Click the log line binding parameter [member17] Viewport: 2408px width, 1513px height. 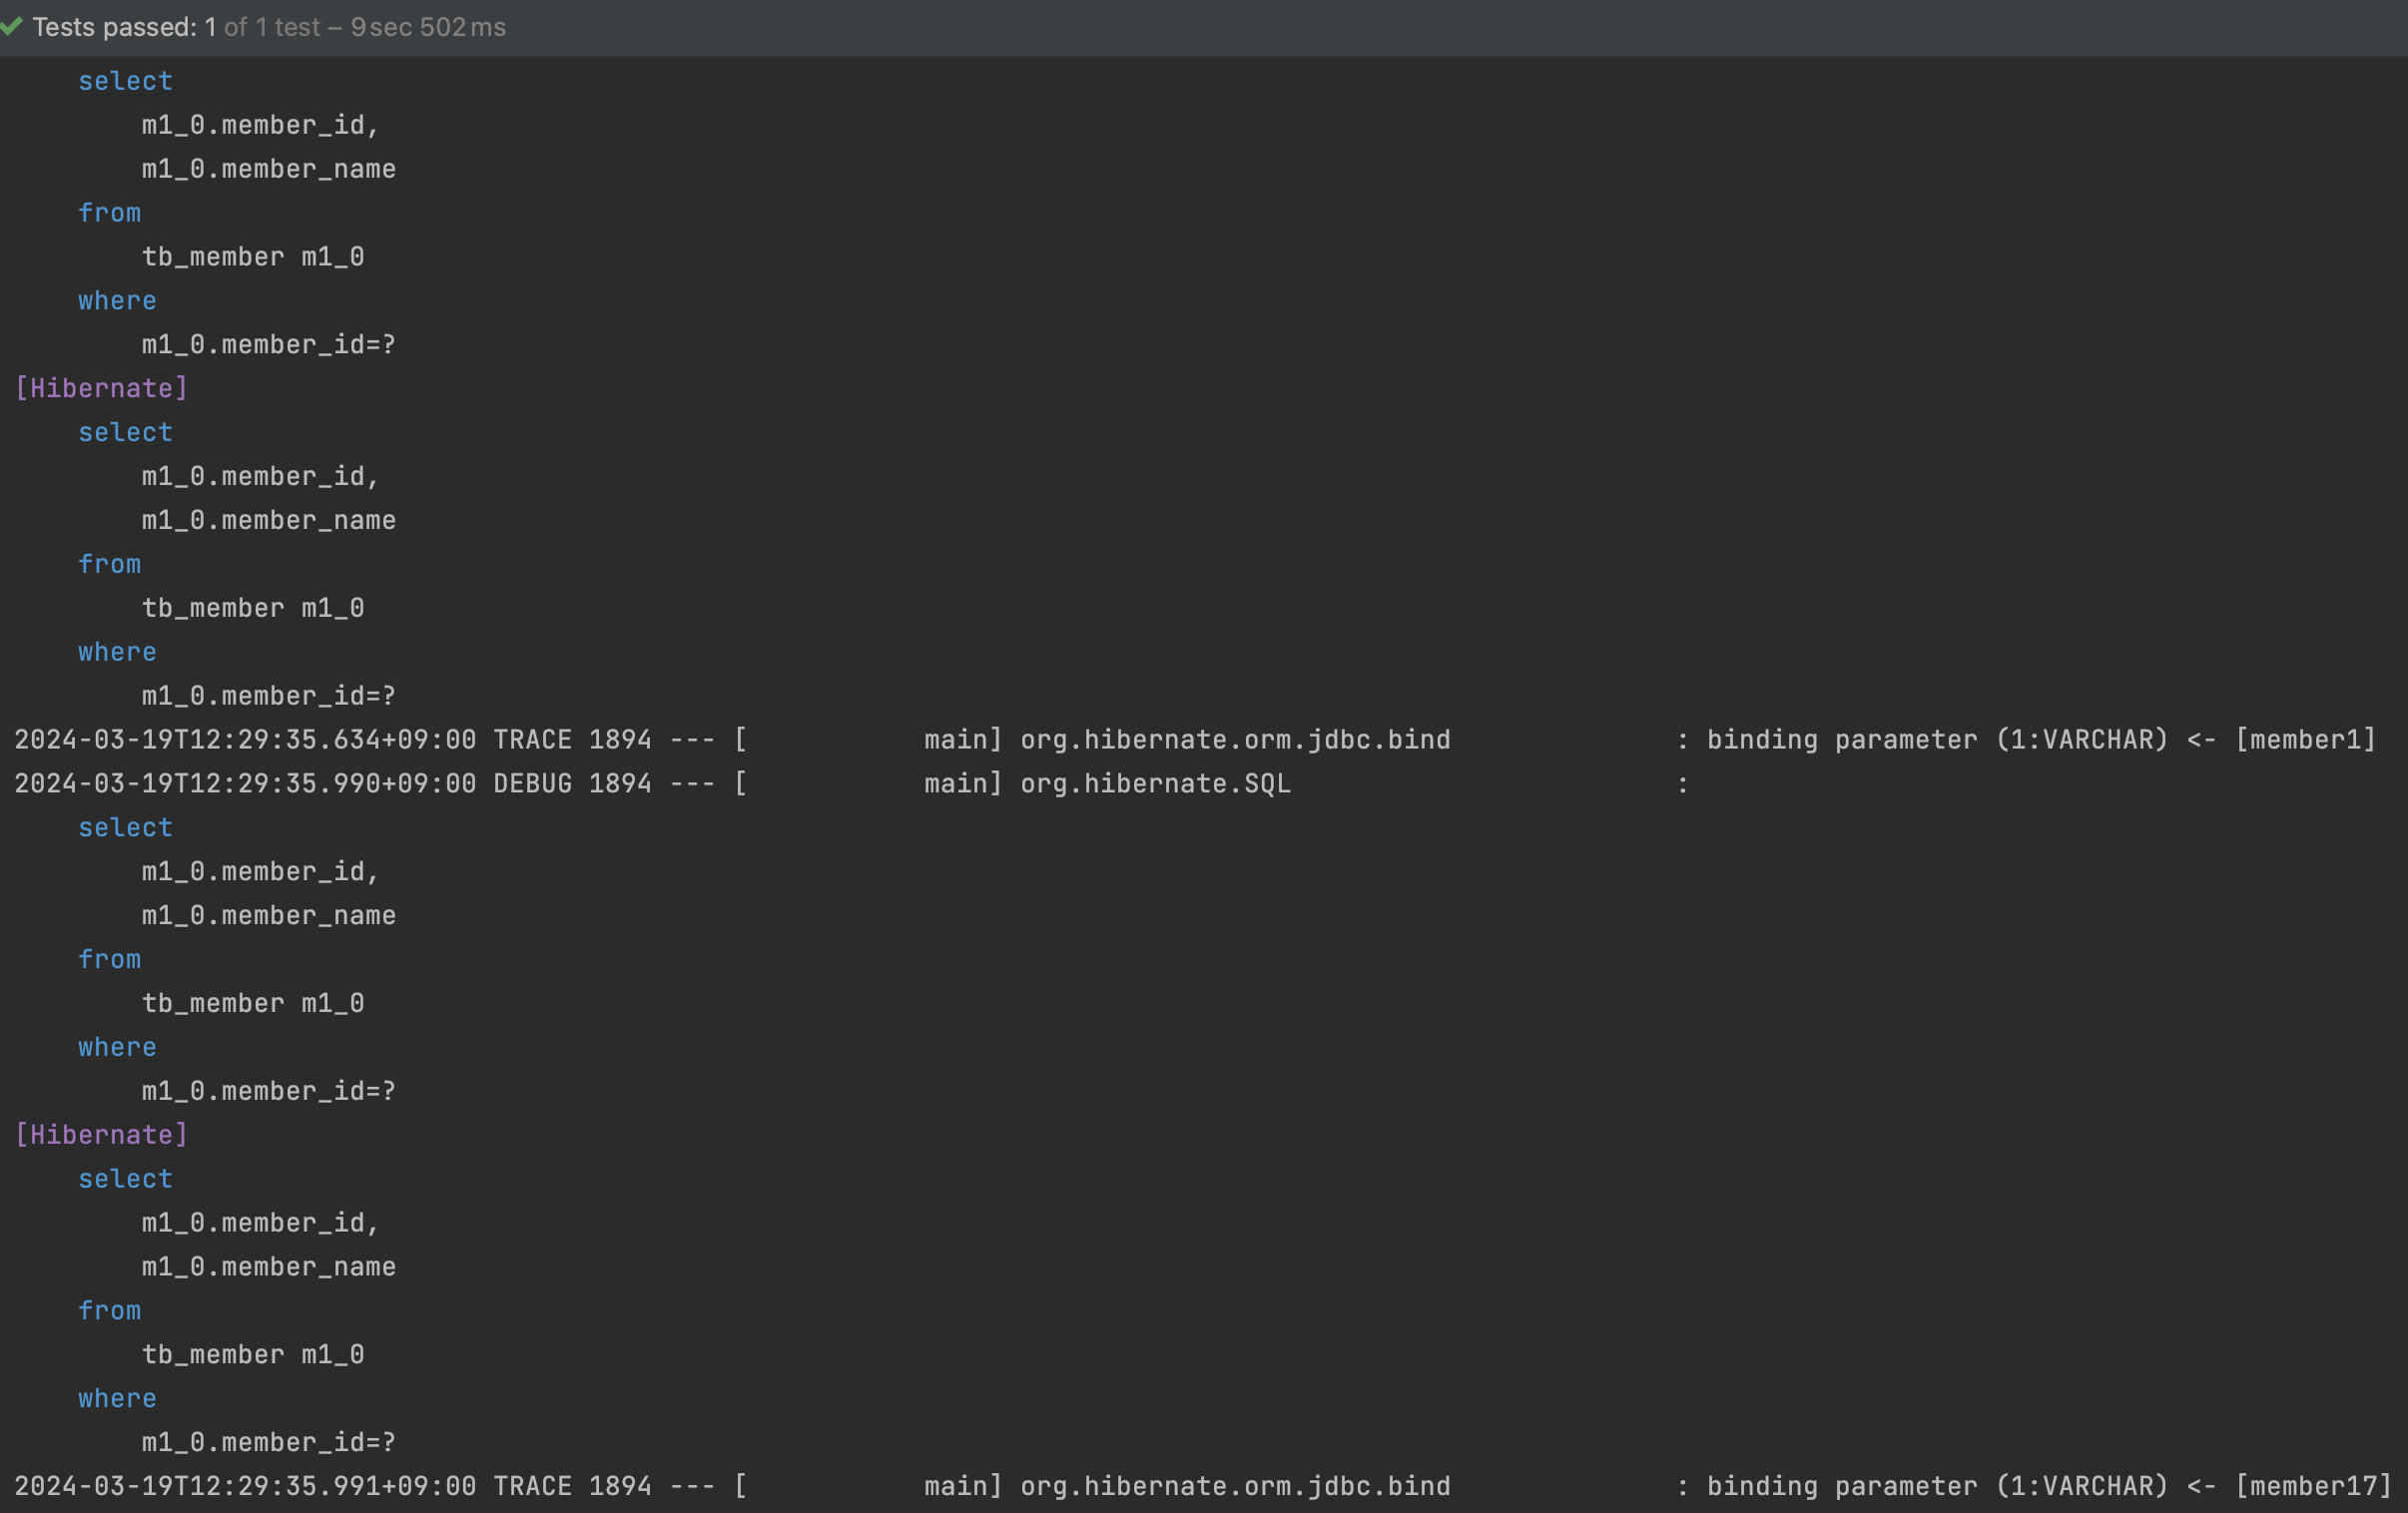click(1203, 1486)
